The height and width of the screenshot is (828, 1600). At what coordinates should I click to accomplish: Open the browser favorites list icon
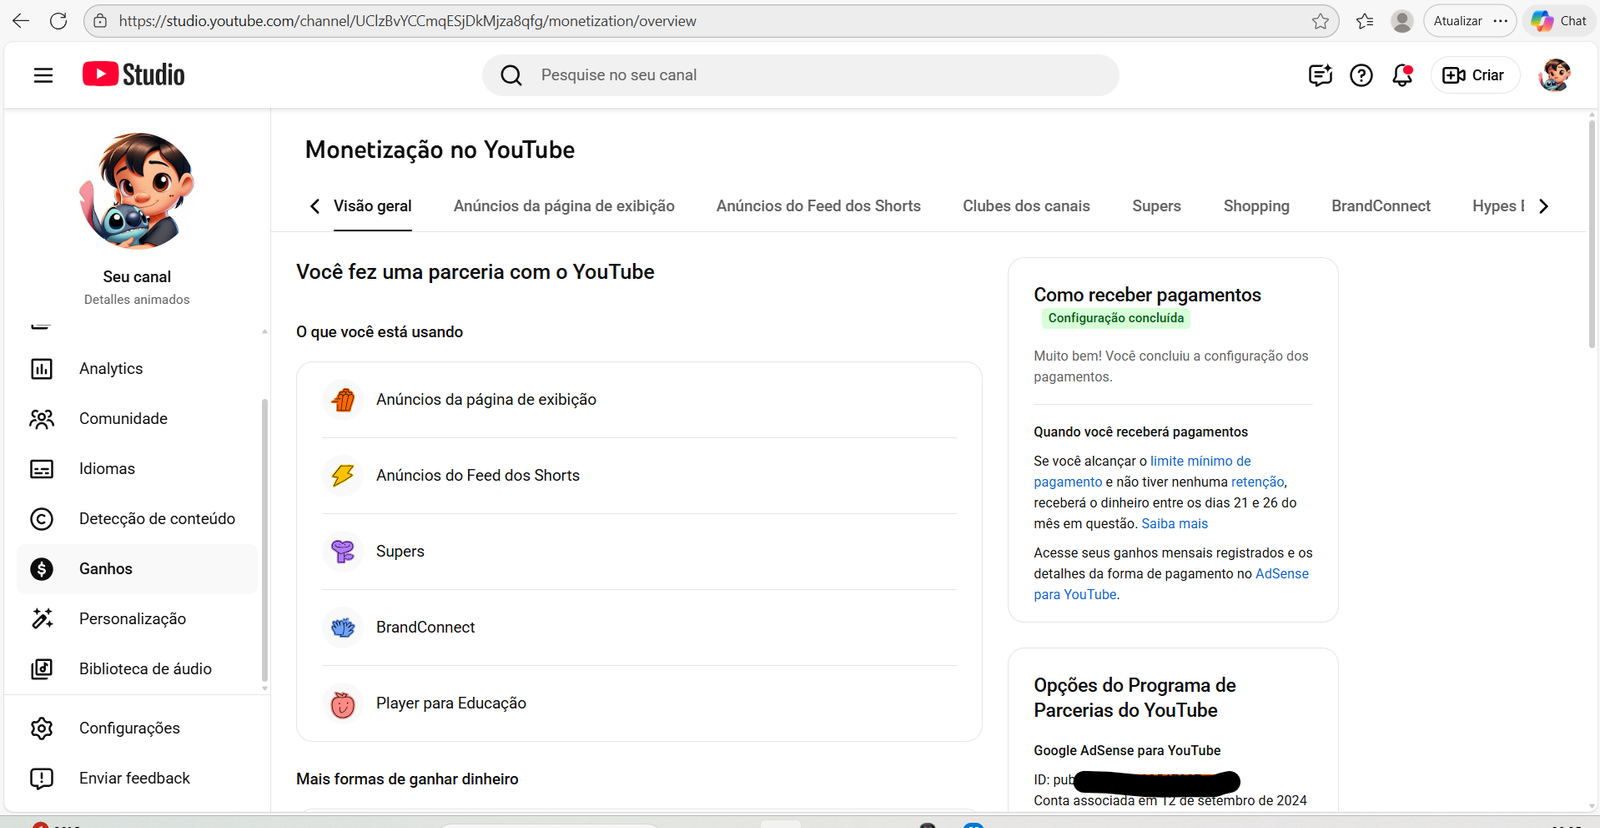pos(1365,21)
